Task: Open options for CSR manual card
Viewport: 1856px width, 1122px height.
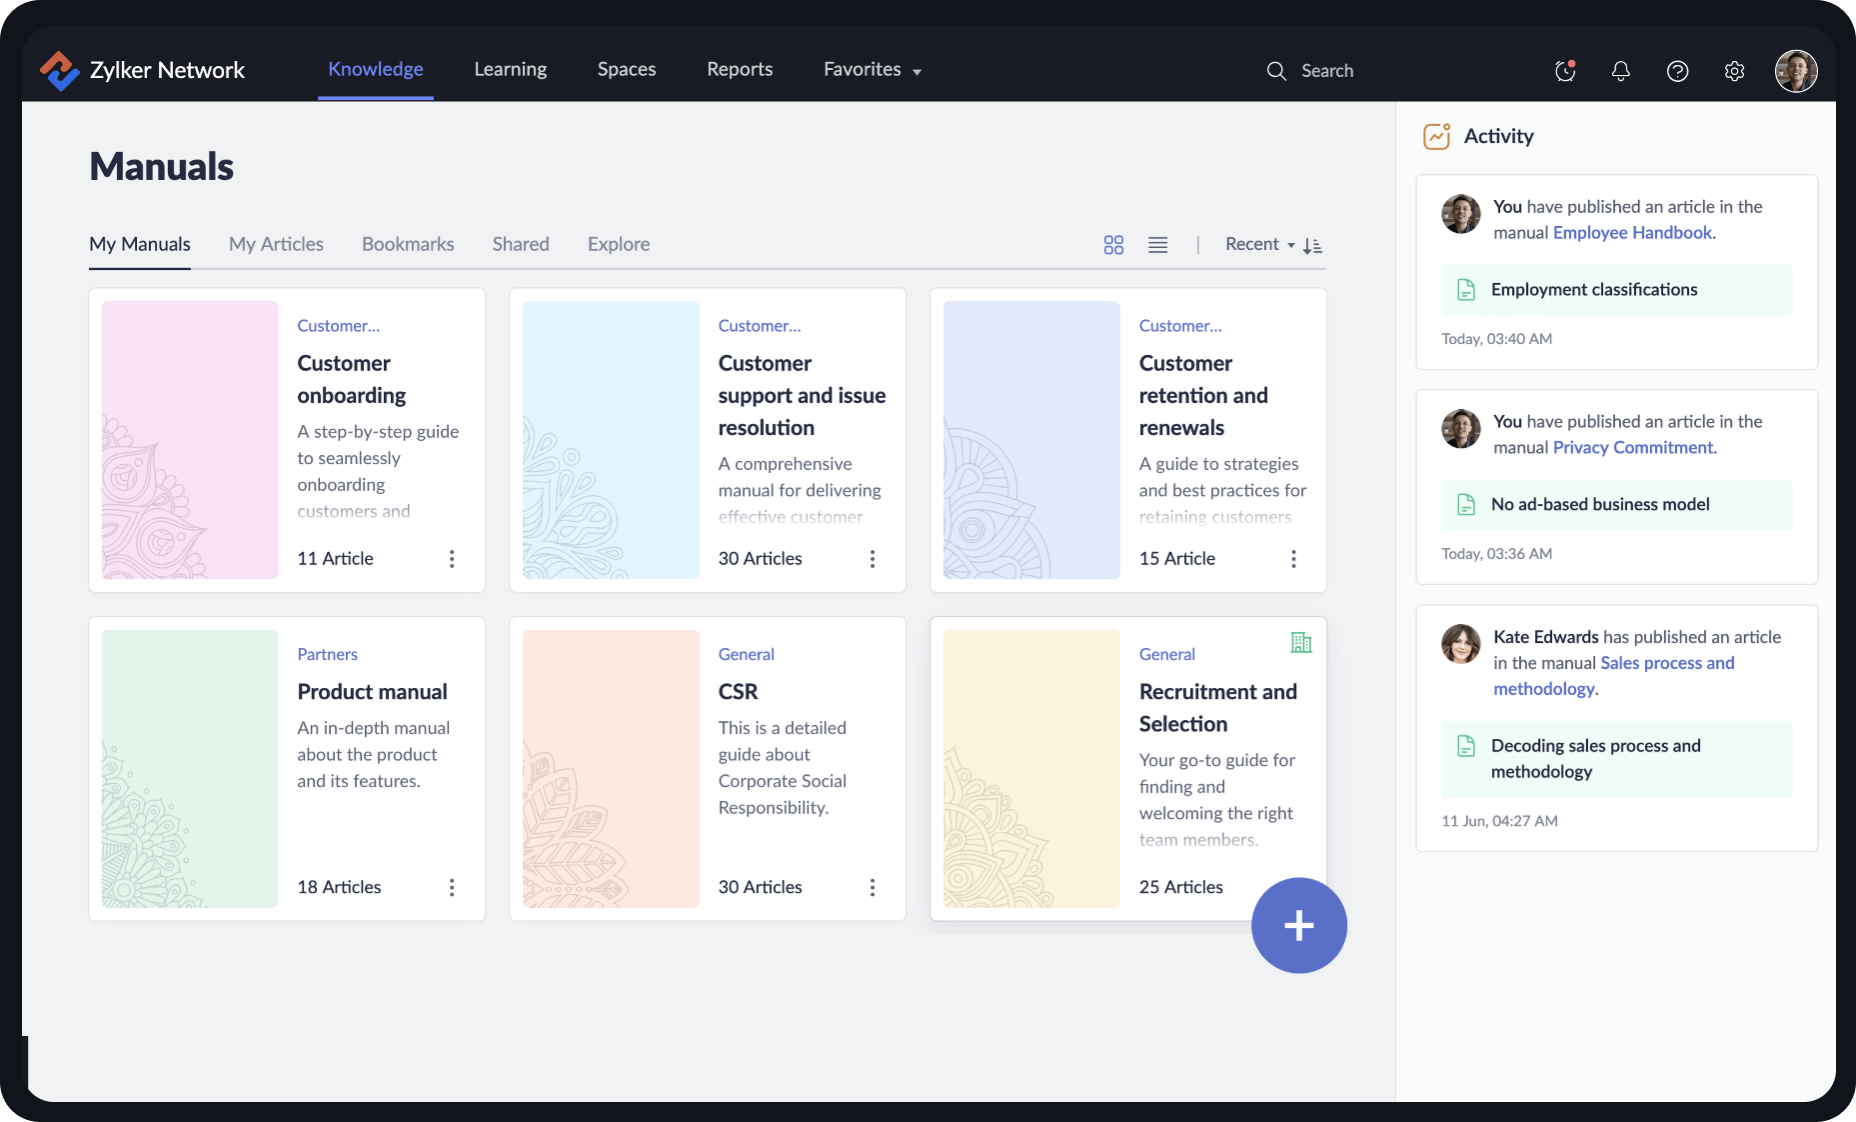Action: click(x=873, y=888)
